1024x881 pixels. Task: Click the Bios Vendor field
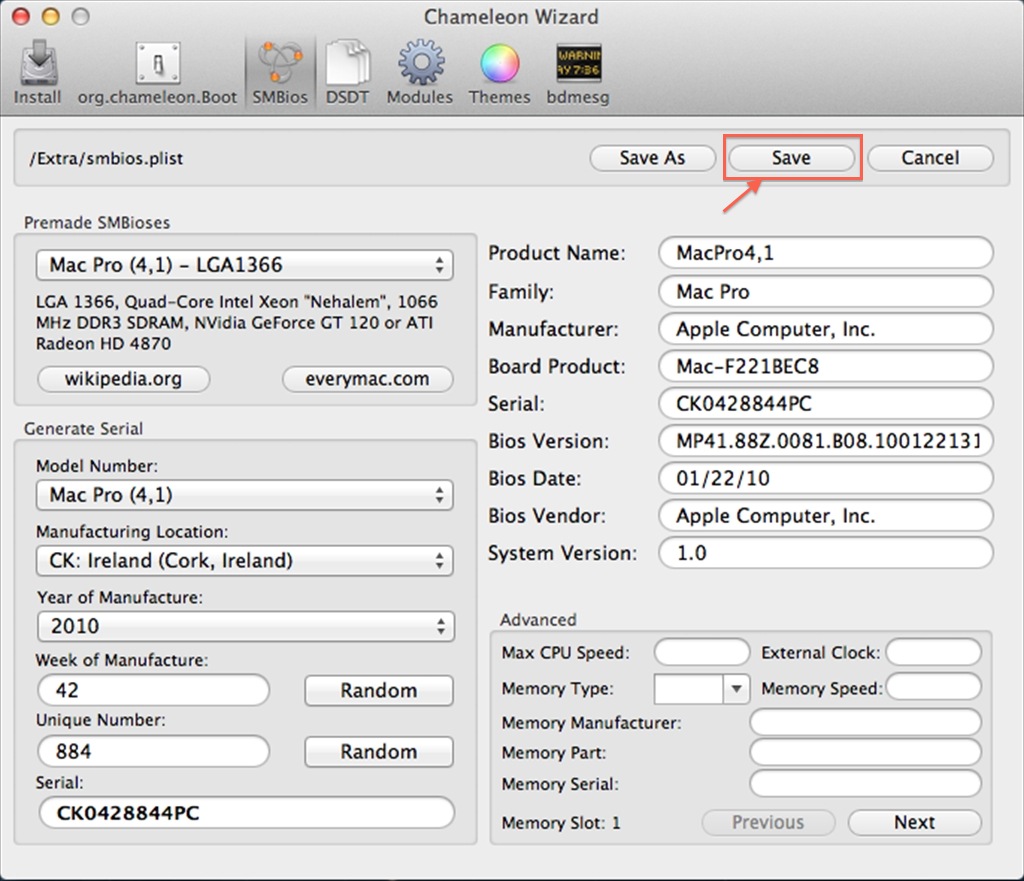tap(826, 516)
